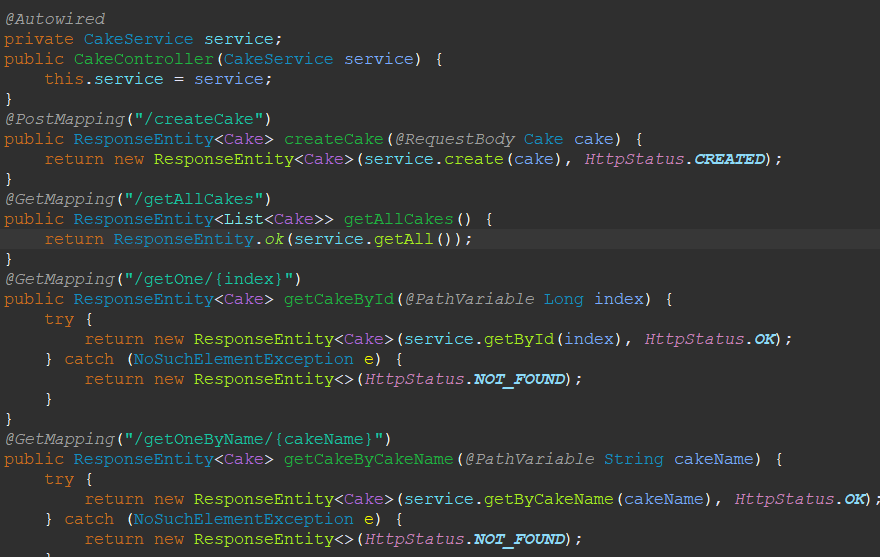Click CakeService type in the private field declaration

click(139, 39)
